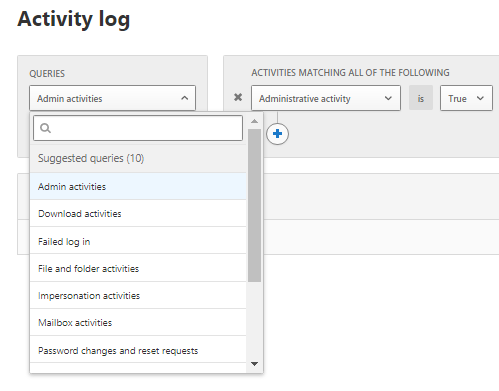Click the scrollbar up arrow
This screenshot has height=391, width=499.
coord(254,121)
